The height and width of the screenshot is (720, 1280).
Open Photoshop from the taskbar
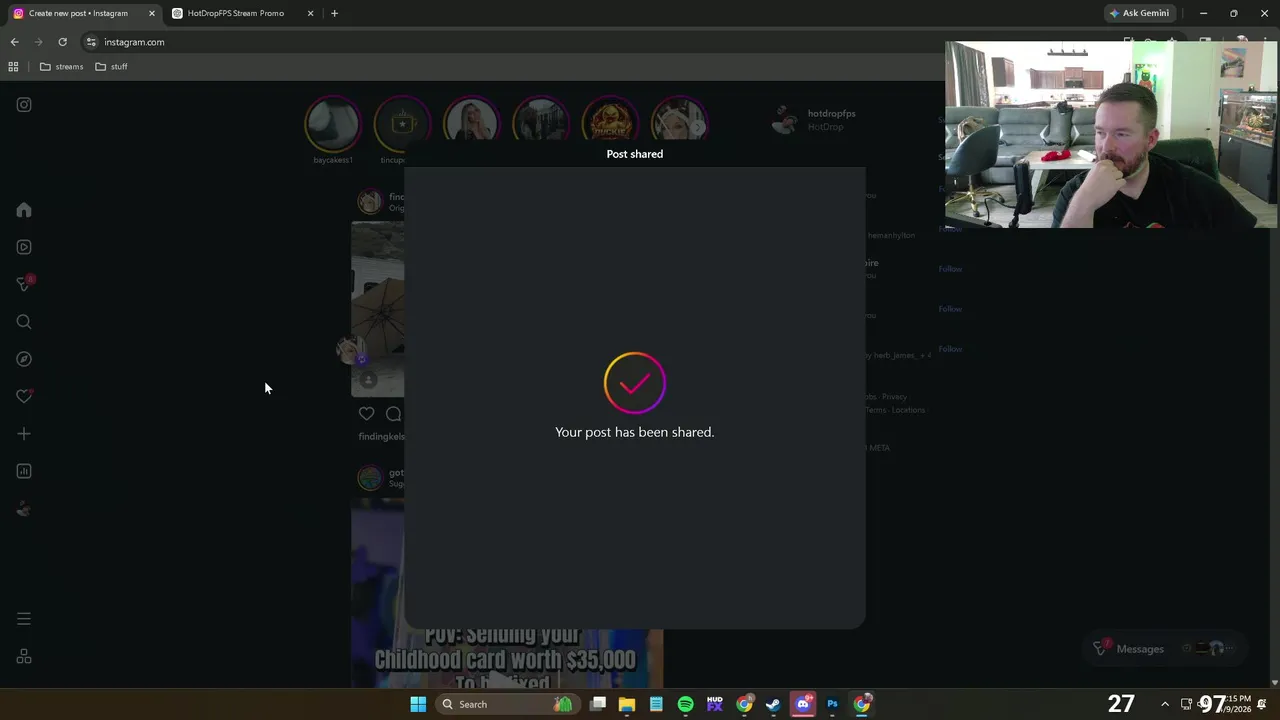pos(832,704)
